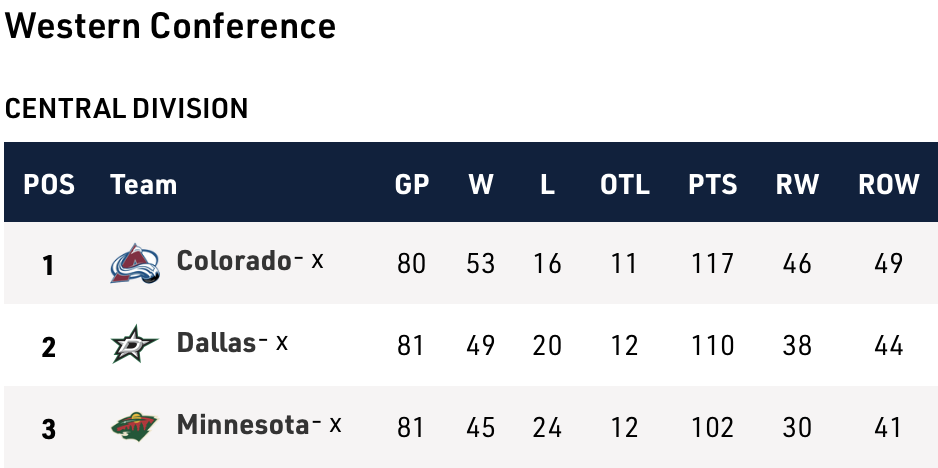Click the Western Conference heading
The height and width of the screenshot is (468, 938).
(170, 27)
